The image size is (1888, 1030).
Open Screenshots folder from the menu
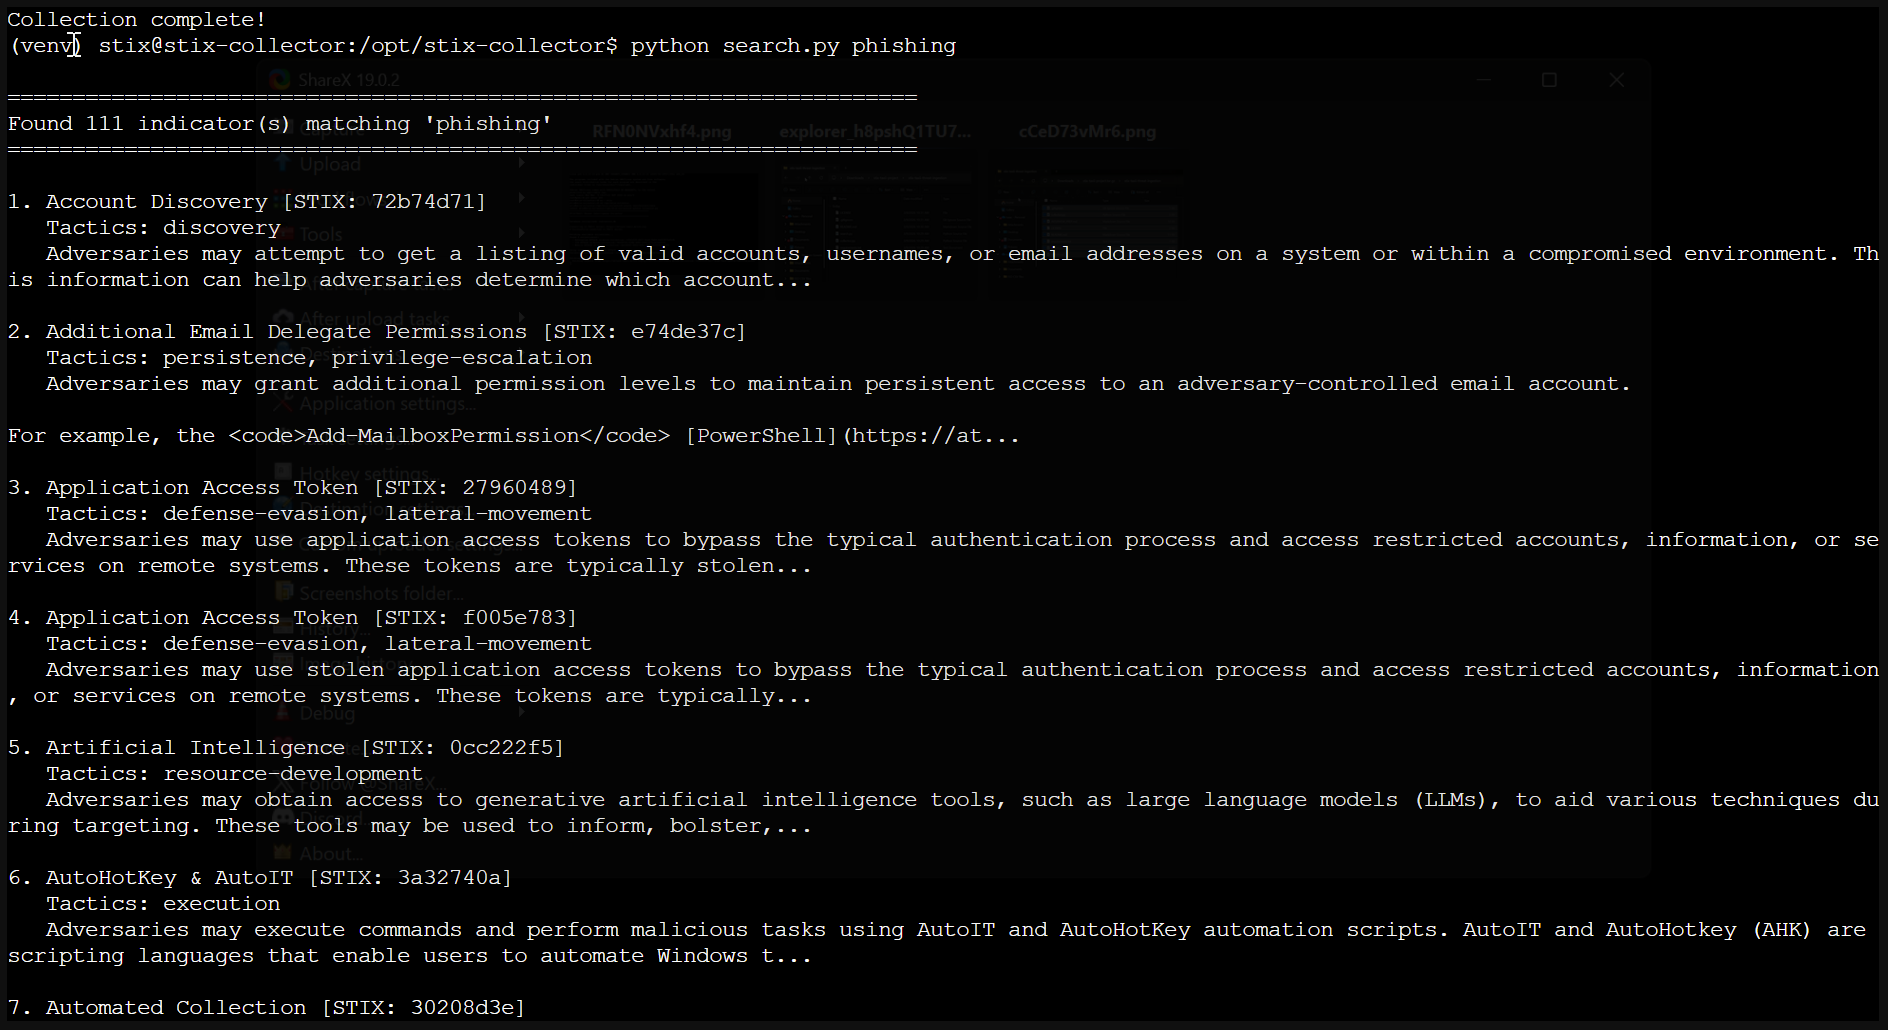(x=381, y=593)
